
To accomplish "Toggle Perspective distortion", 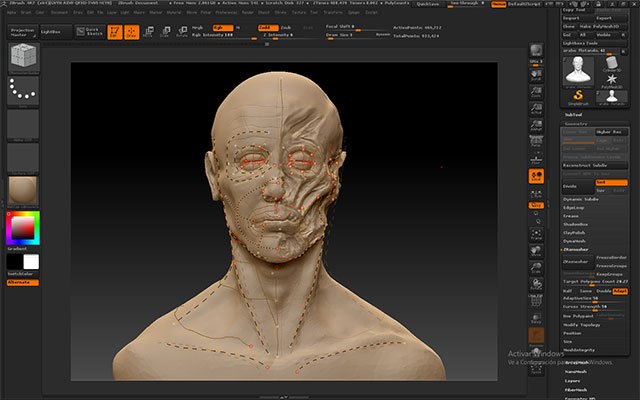I will coord(536,142).
